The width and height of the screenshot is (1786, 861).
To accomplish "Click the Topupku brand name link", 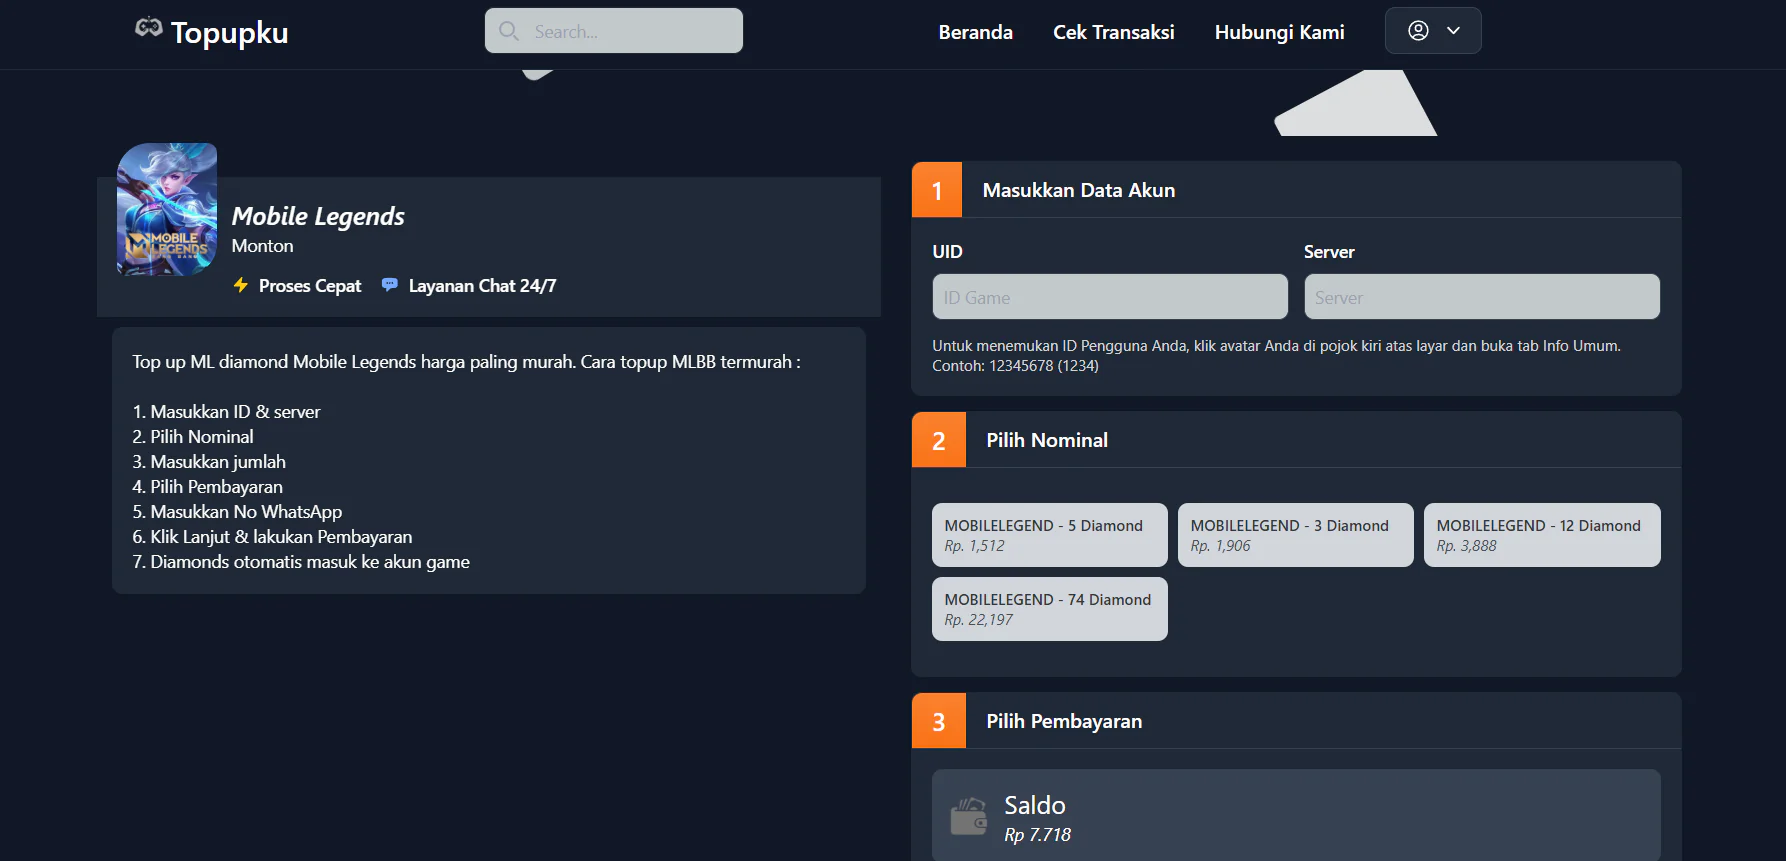I will 230,33.
